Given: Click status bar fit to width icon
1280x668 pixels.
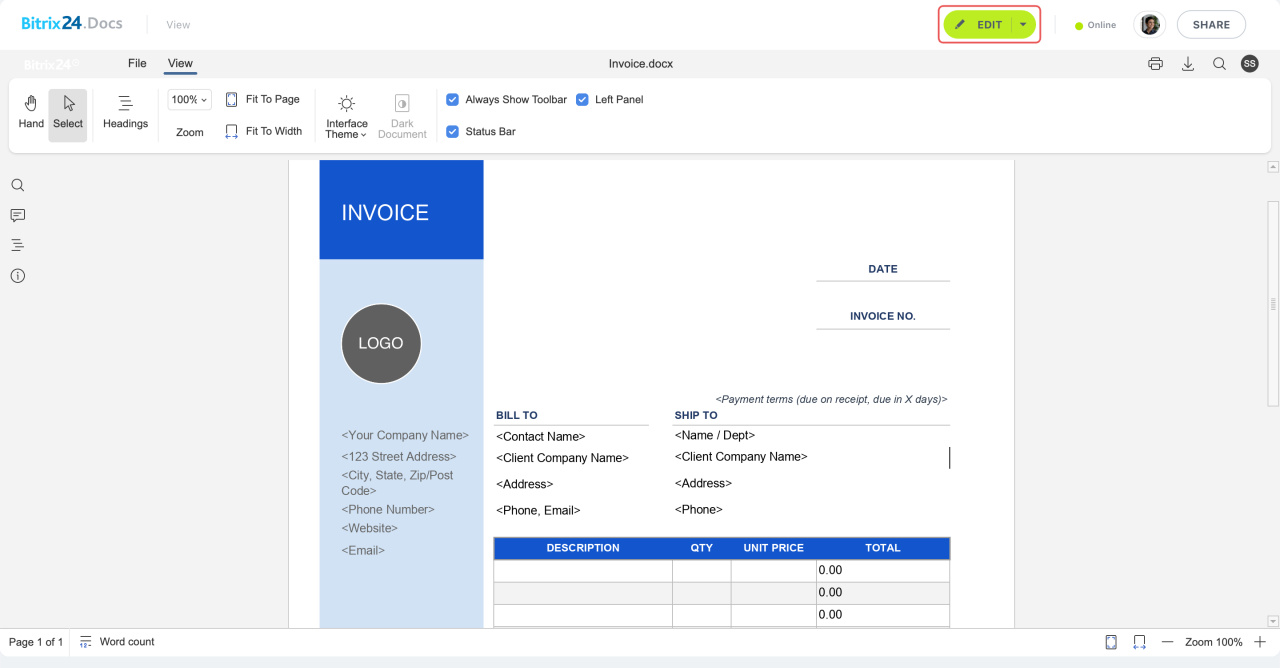Looking at the screenshot, I should (x=1139, y=642).
